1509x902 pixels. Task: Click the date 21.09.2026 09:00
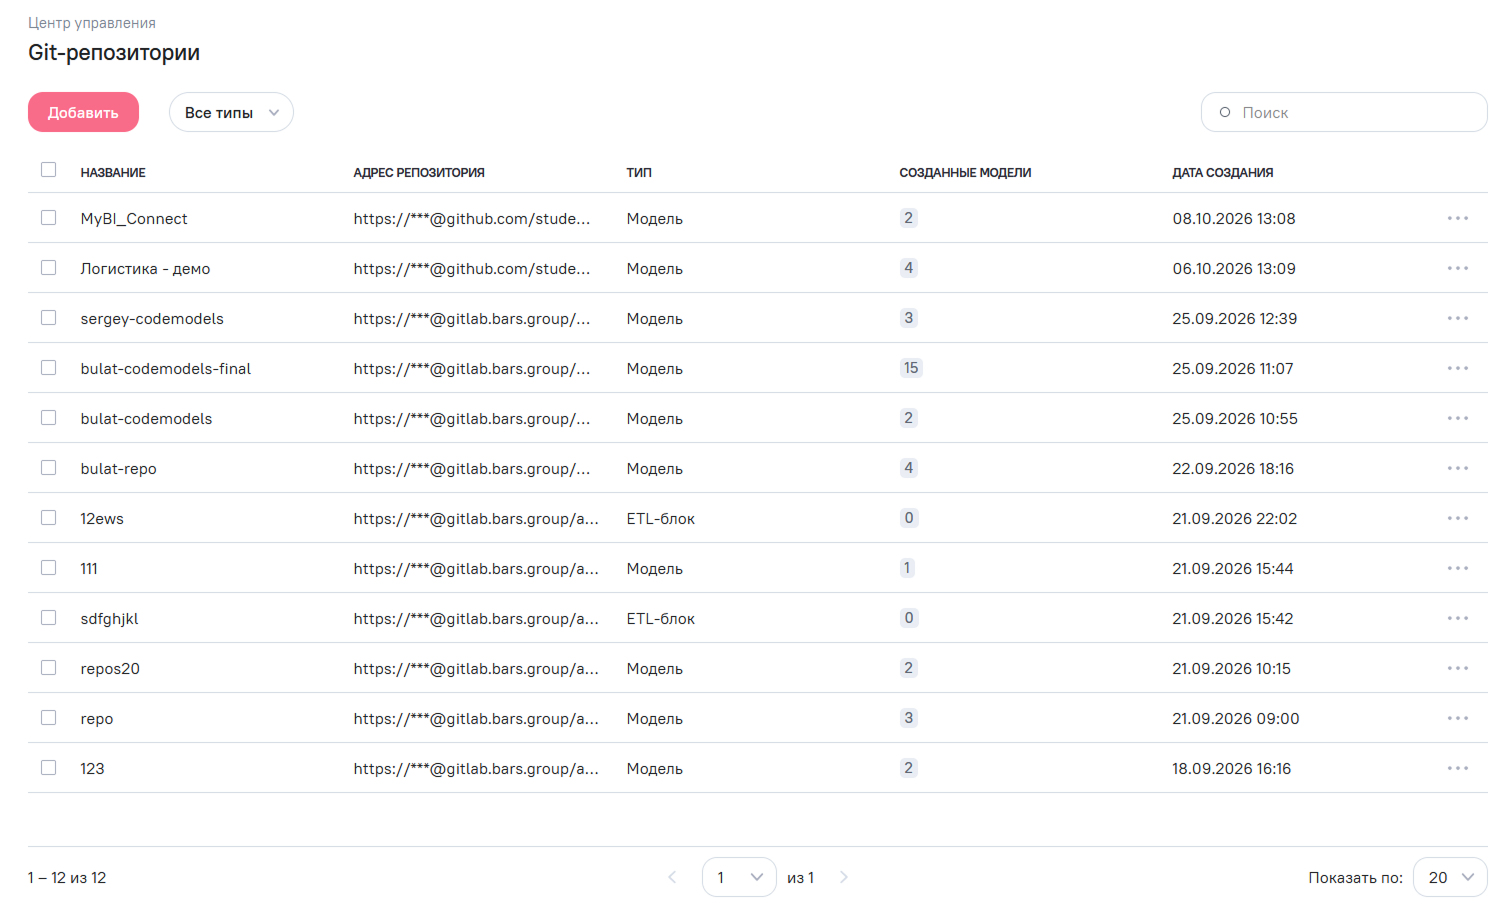1236,719
